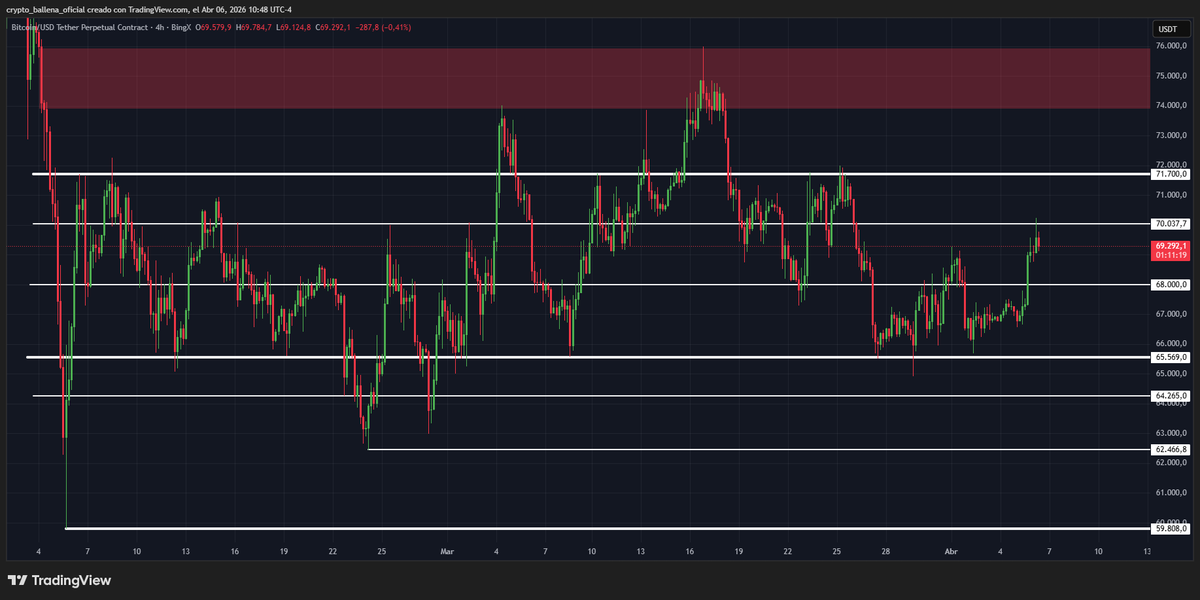Click the 63.000,0 price axis tick

click(1170, 433)
